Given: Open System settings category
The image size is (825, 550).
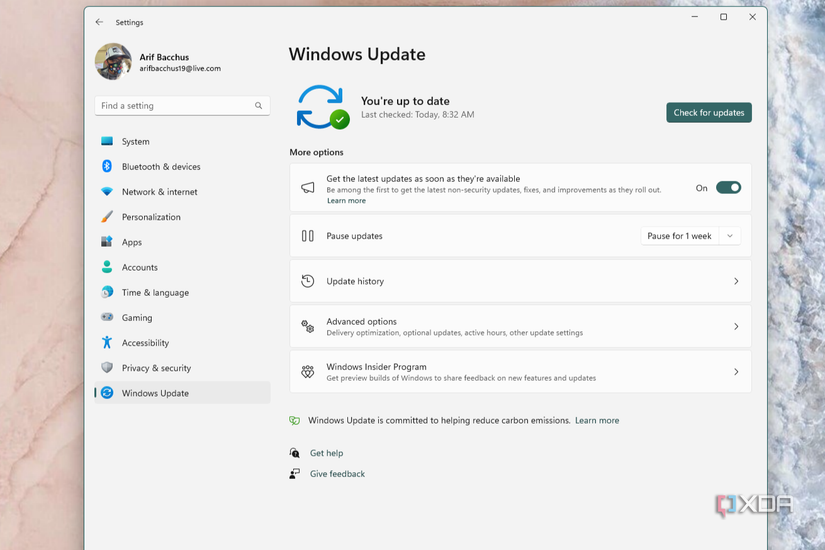Looking at the screenshot, I should click(x=183, y=141).
